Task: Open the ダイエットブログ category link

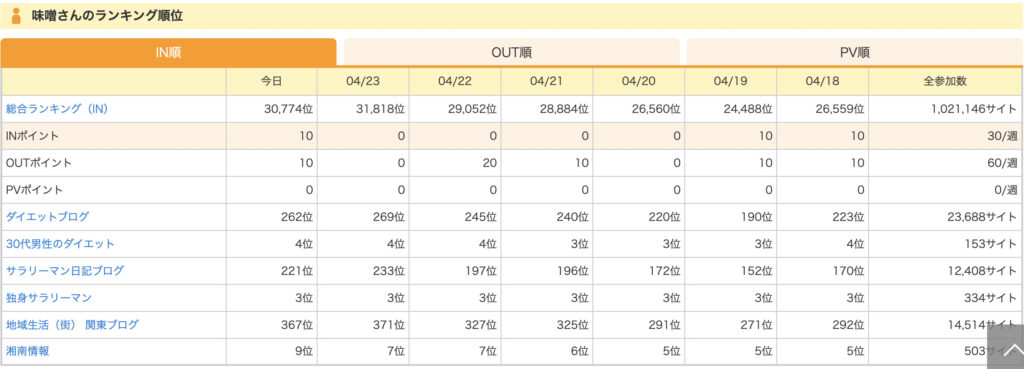Action: point(47,216)
